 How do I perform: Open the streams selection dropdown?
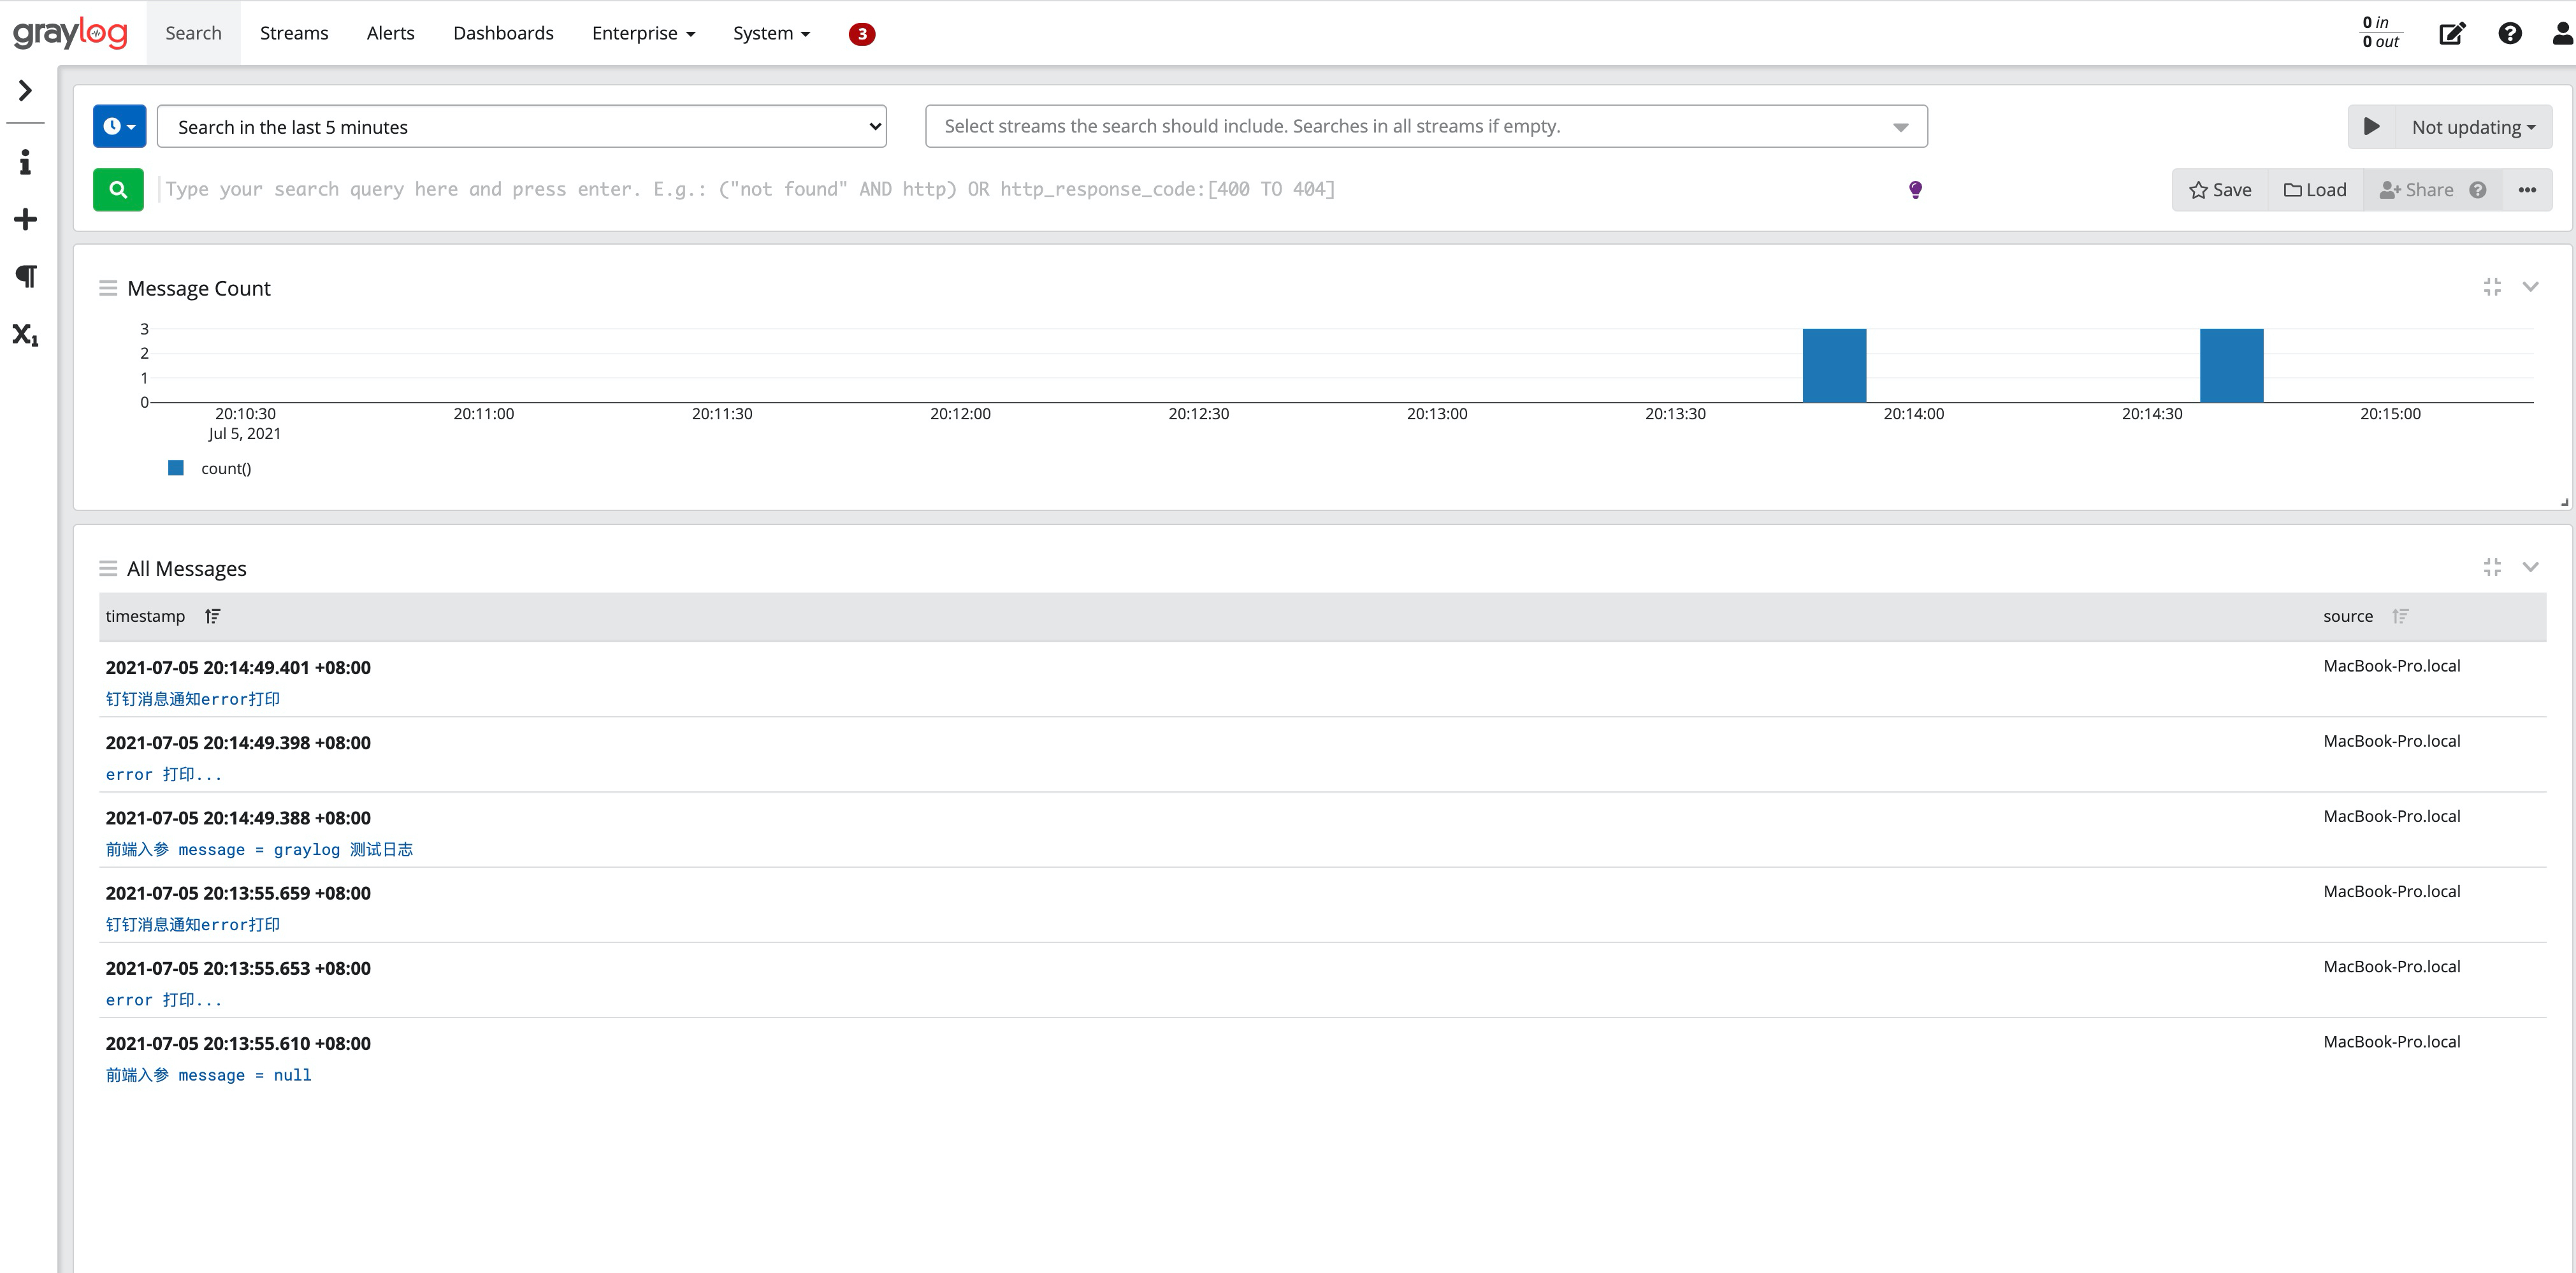click(1426, 126)
